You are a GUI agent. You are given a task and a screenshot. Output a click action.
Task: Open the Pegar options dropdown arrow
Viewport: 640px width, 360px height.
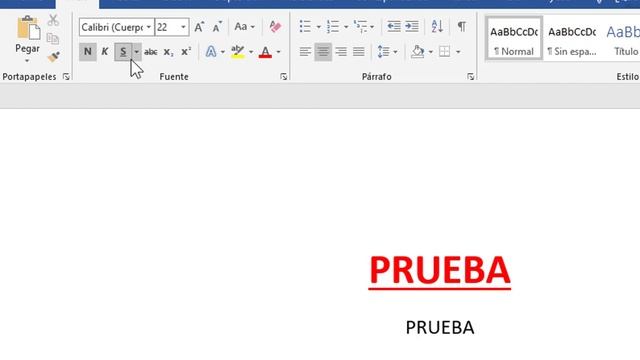tap(27, 61)
